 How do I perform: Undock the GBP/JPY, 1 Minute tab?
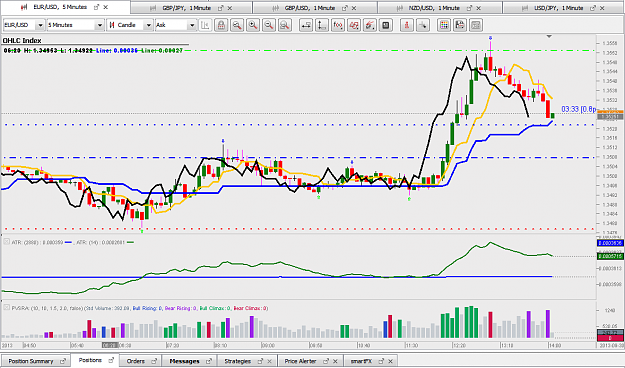pyautogui.click(x=221, y=8)
